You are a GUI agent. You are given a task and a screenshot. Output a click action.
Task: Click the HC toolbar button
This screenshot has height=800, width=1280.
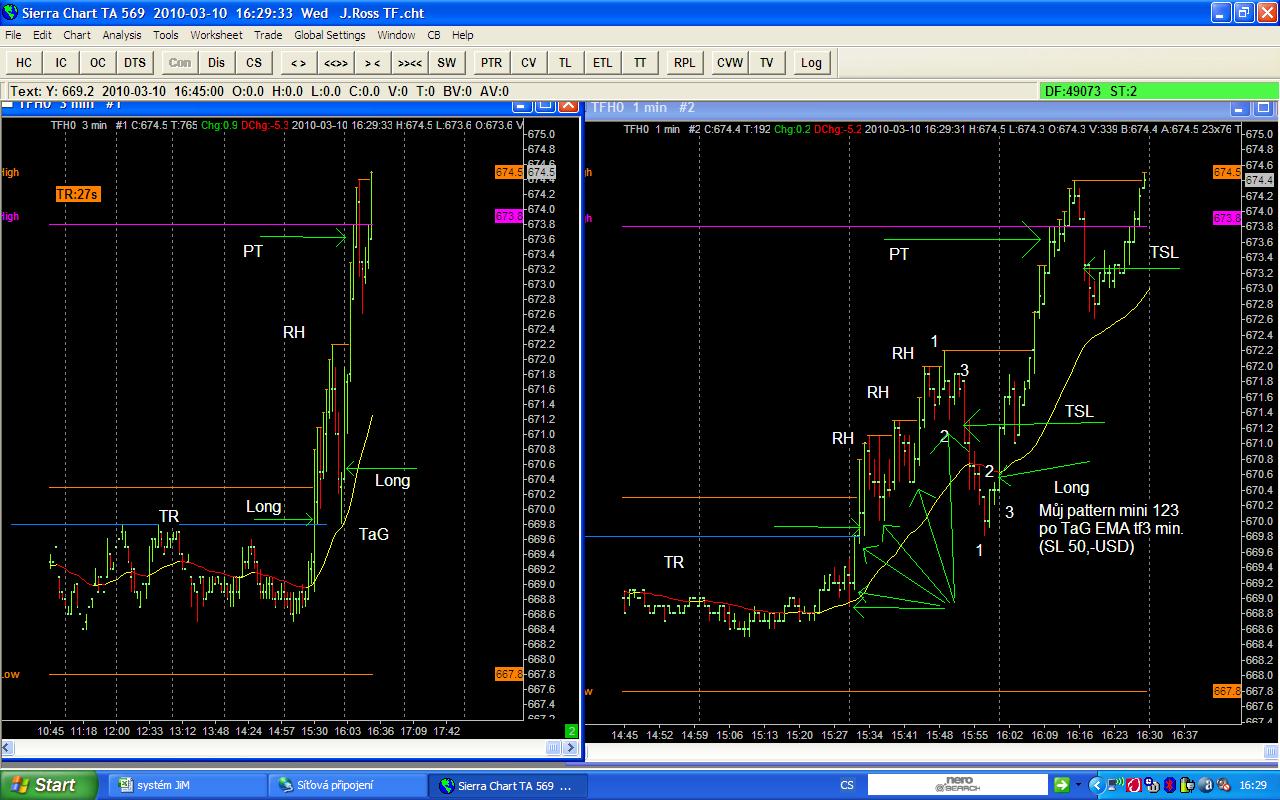(24, 62)
